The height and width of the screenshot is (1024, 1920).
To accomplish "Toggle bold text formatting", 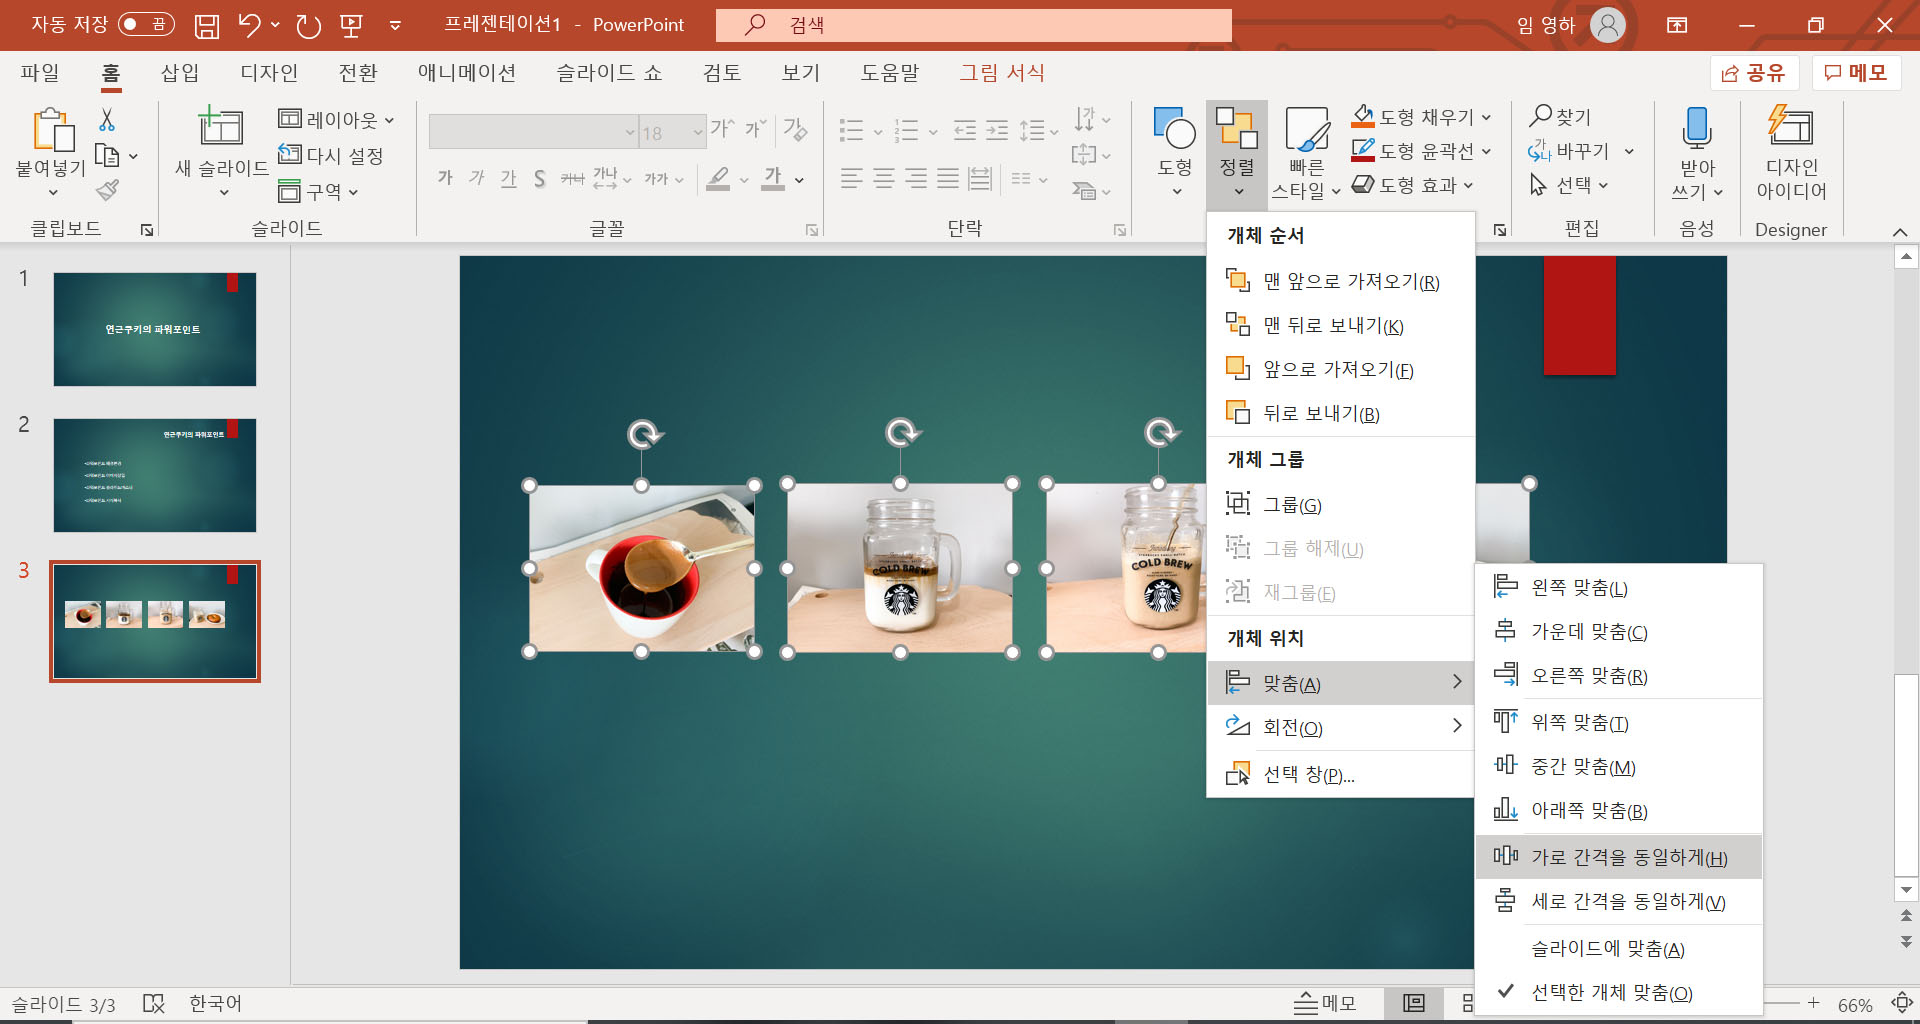I will coord(445,178).
